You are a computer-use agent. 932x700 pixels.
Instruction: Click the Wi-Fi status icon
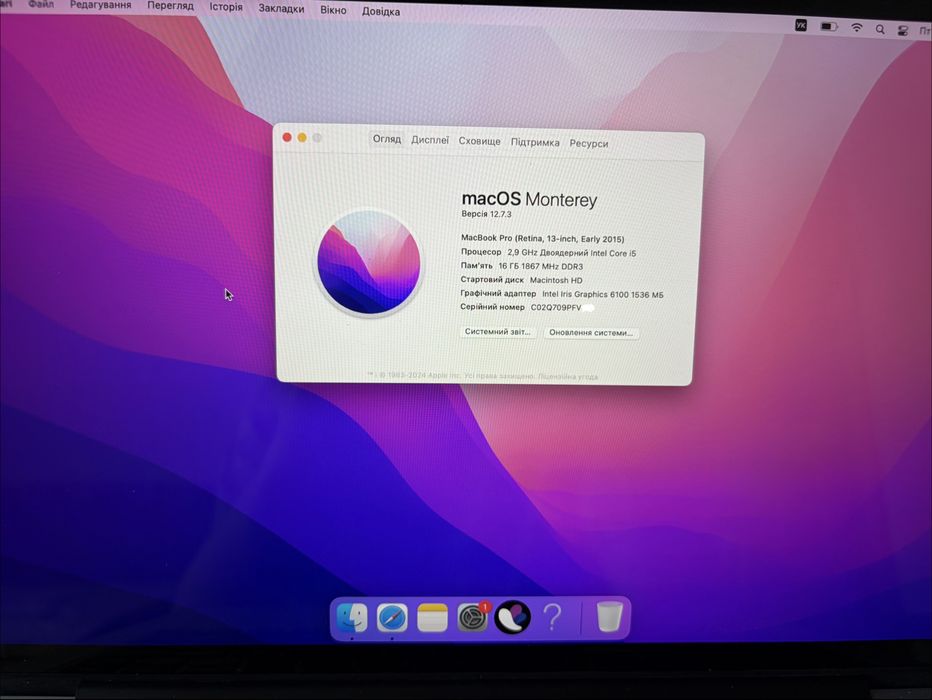[x=857, y=27]
